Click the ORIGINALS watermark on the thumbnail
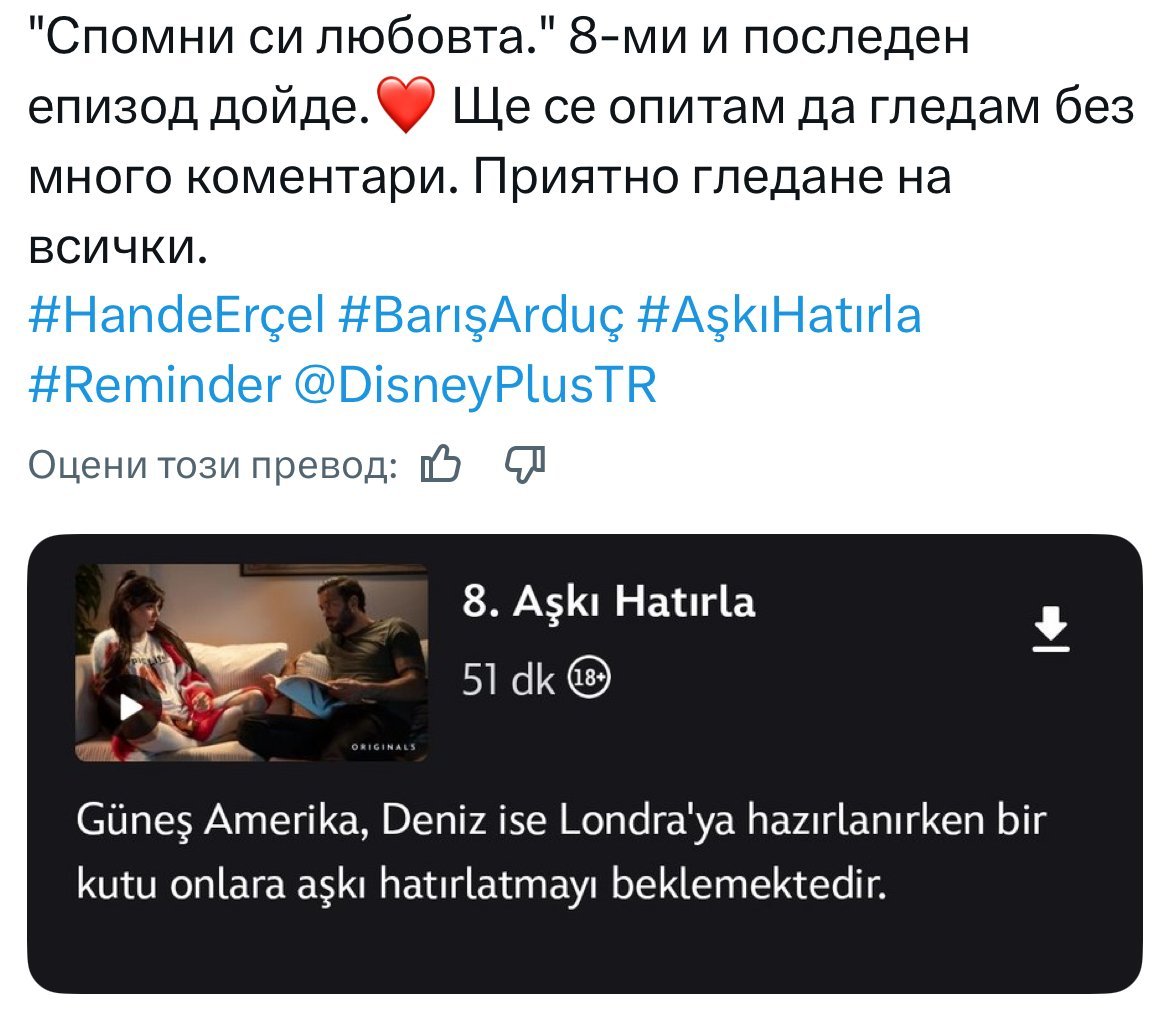1170x1020 pixels. click(x=384, y=747)
